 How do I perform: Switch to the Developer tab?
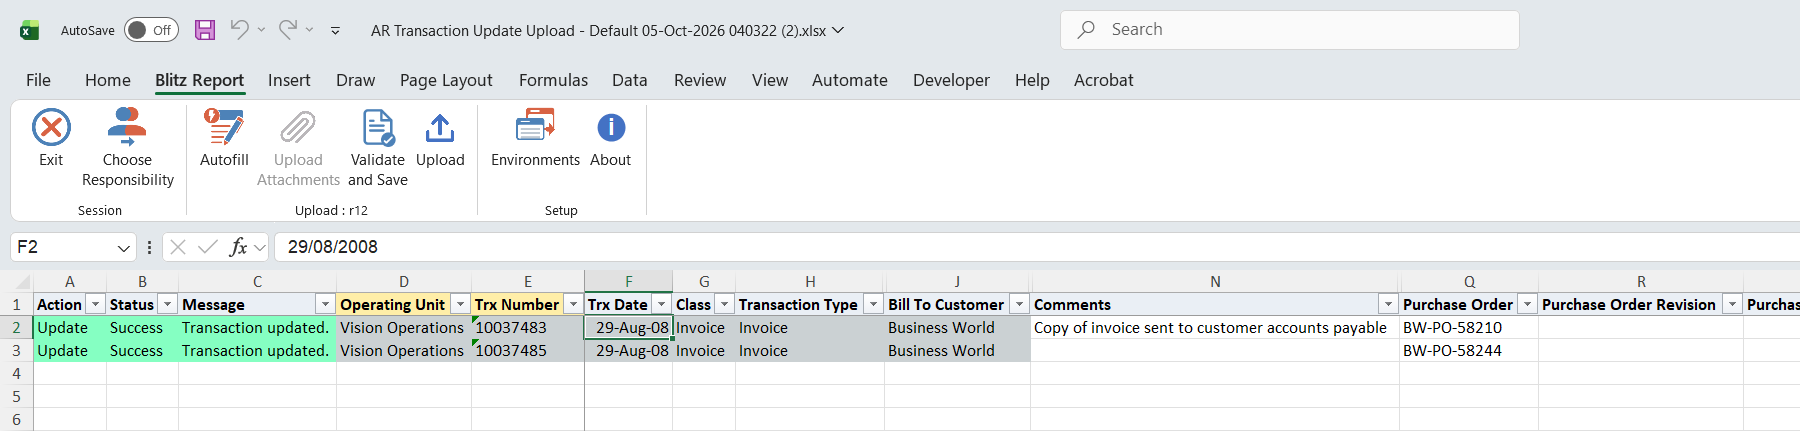coord(951,80)
